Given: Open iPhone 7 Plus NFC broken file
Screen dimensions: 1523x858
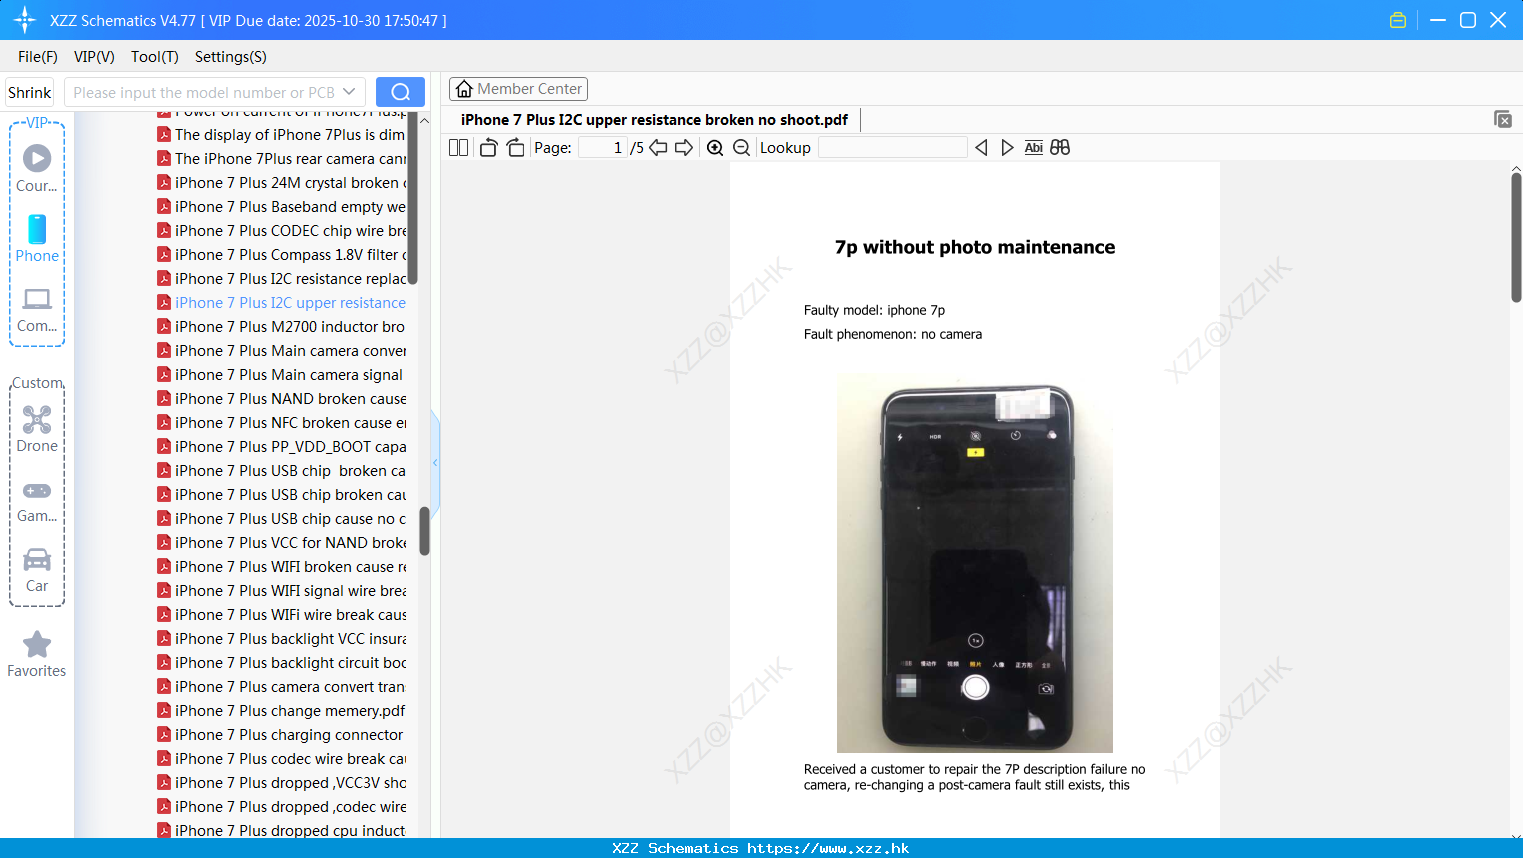Looking at the screenshot, I should pos(282,423).
